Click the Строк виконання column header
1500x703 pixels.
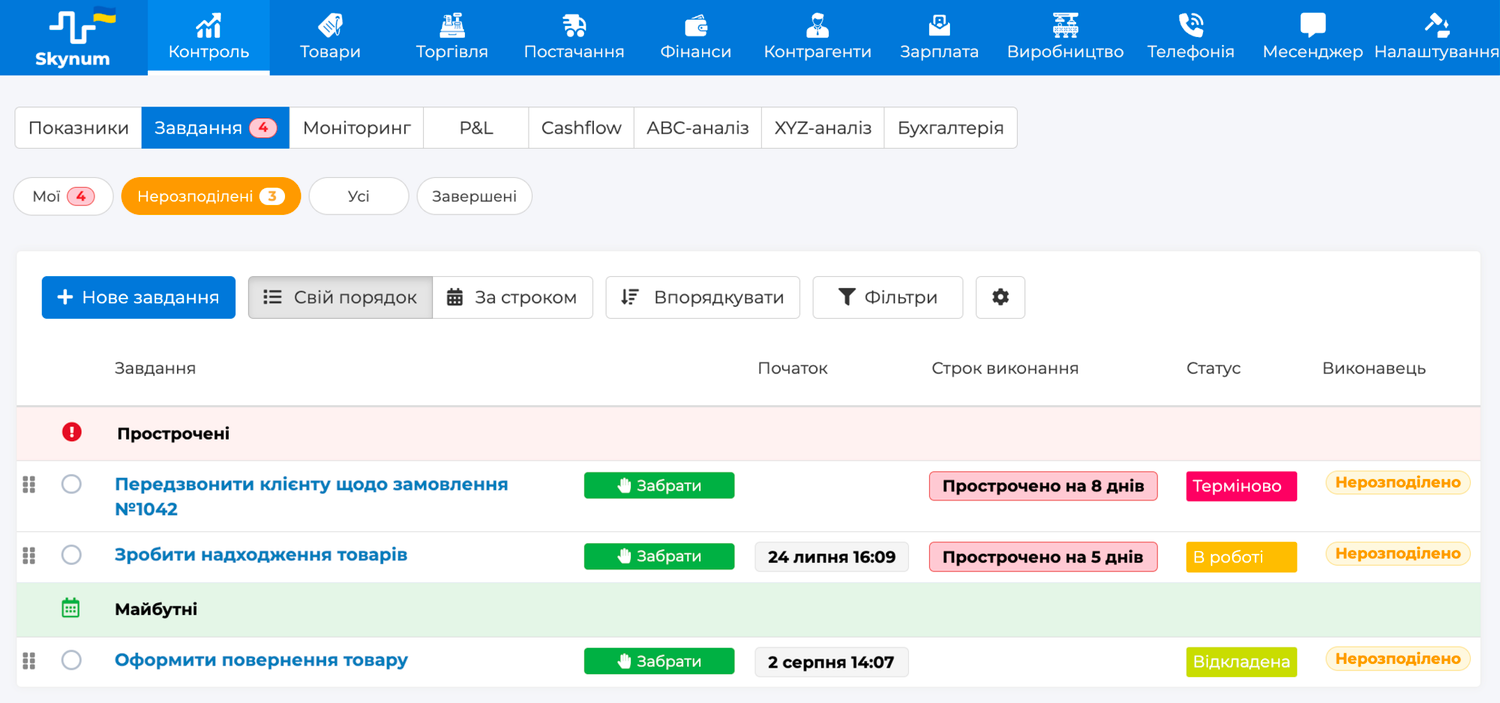[1005, 368]
